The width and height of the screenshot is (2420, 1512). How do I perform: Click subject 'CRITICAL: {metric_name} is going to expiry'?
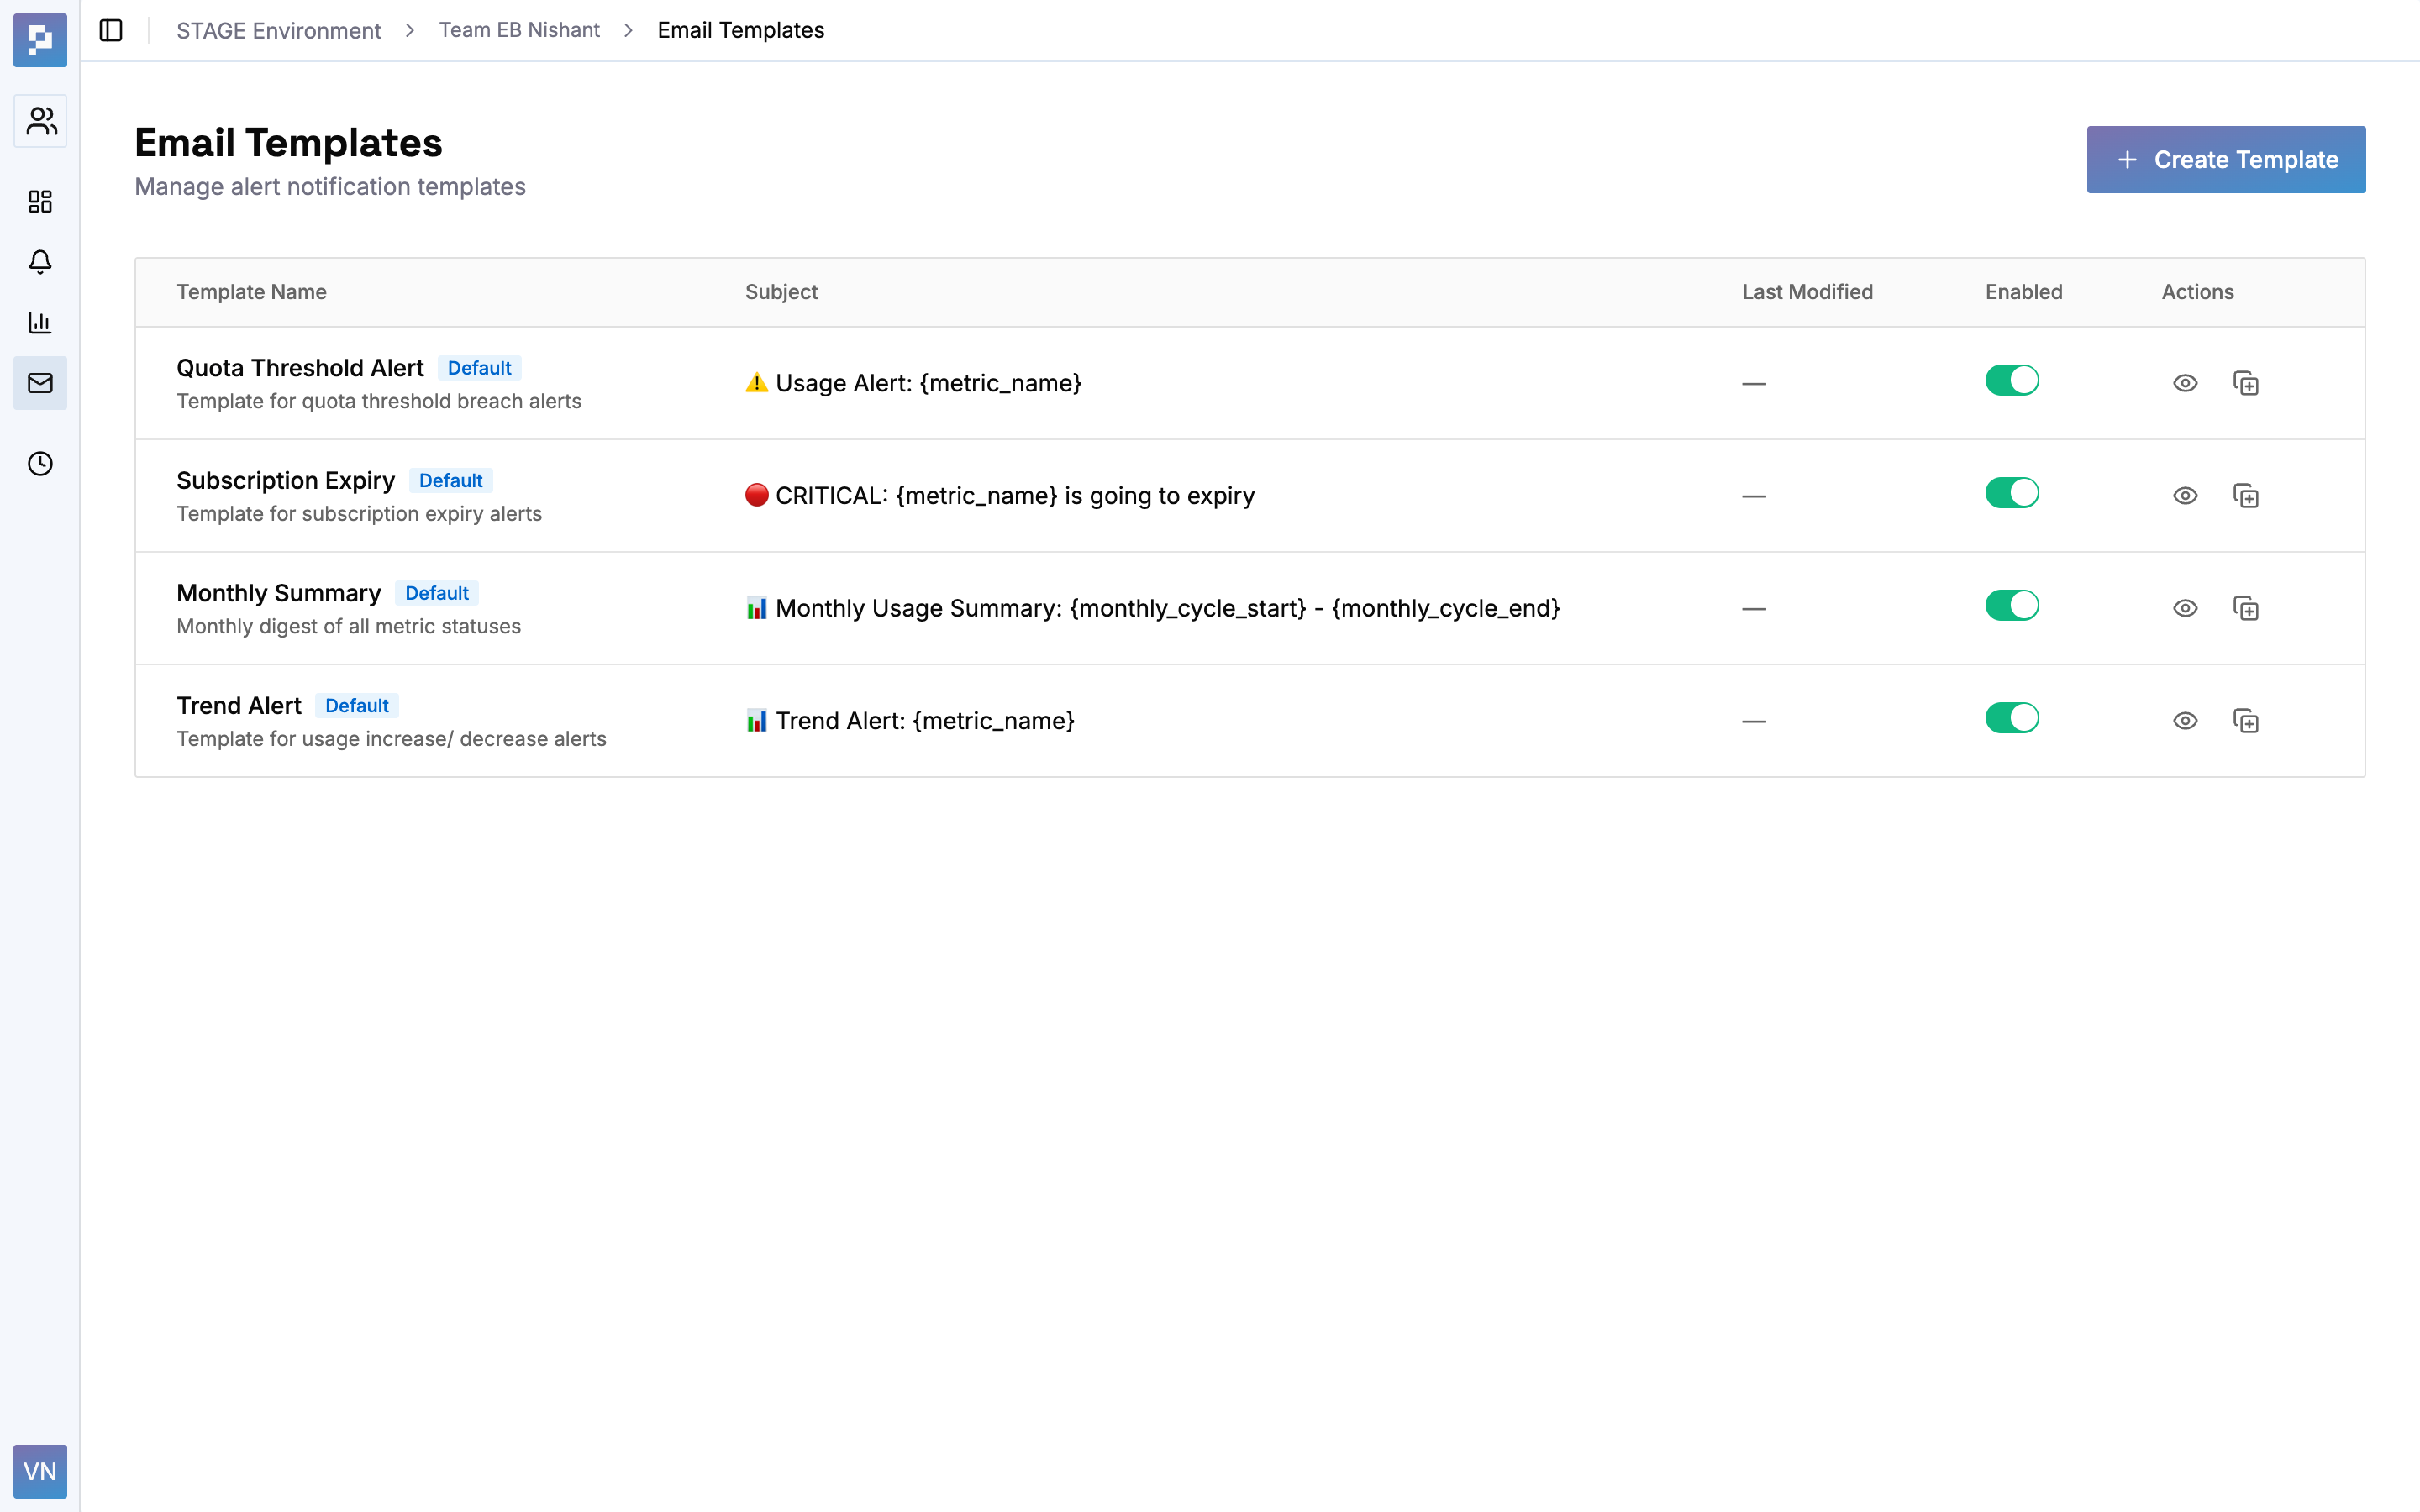[x=999, y=496]
